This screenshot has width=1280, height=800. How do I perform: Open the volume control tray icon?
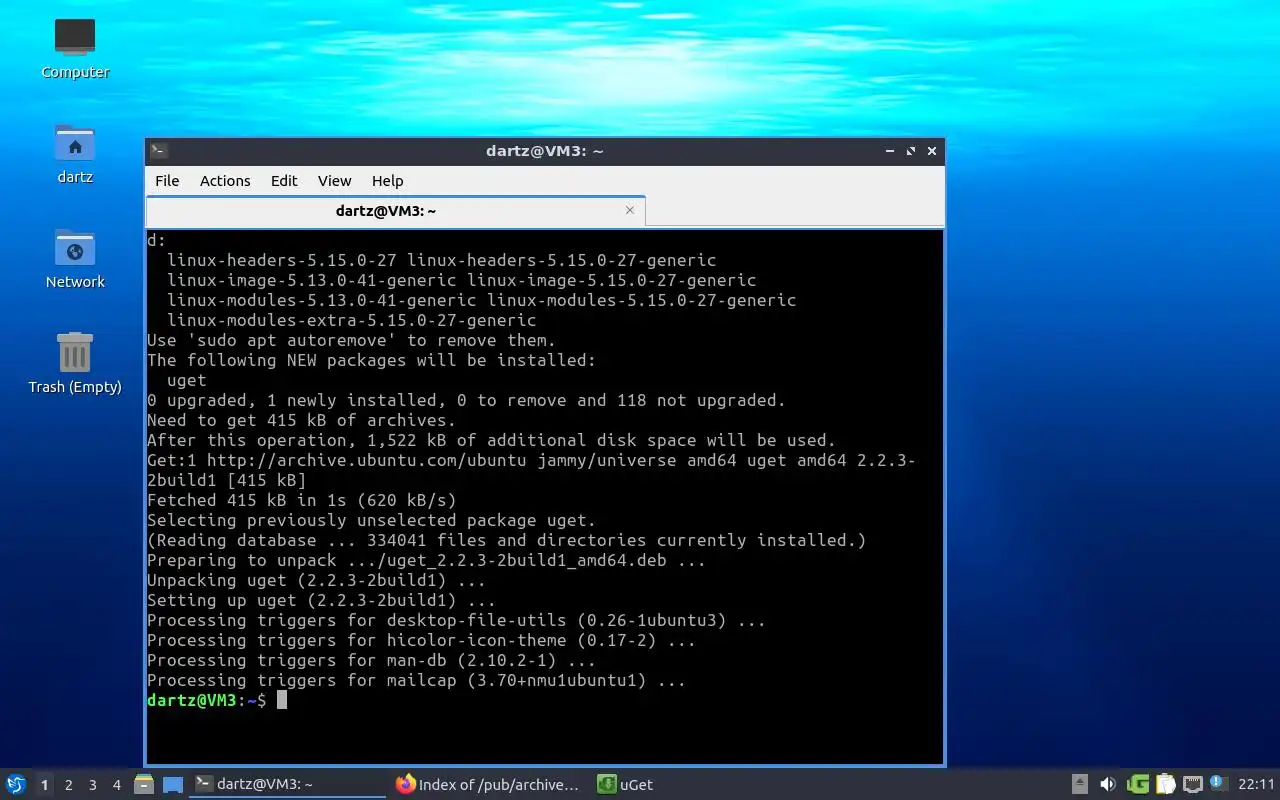point(1108,784)
